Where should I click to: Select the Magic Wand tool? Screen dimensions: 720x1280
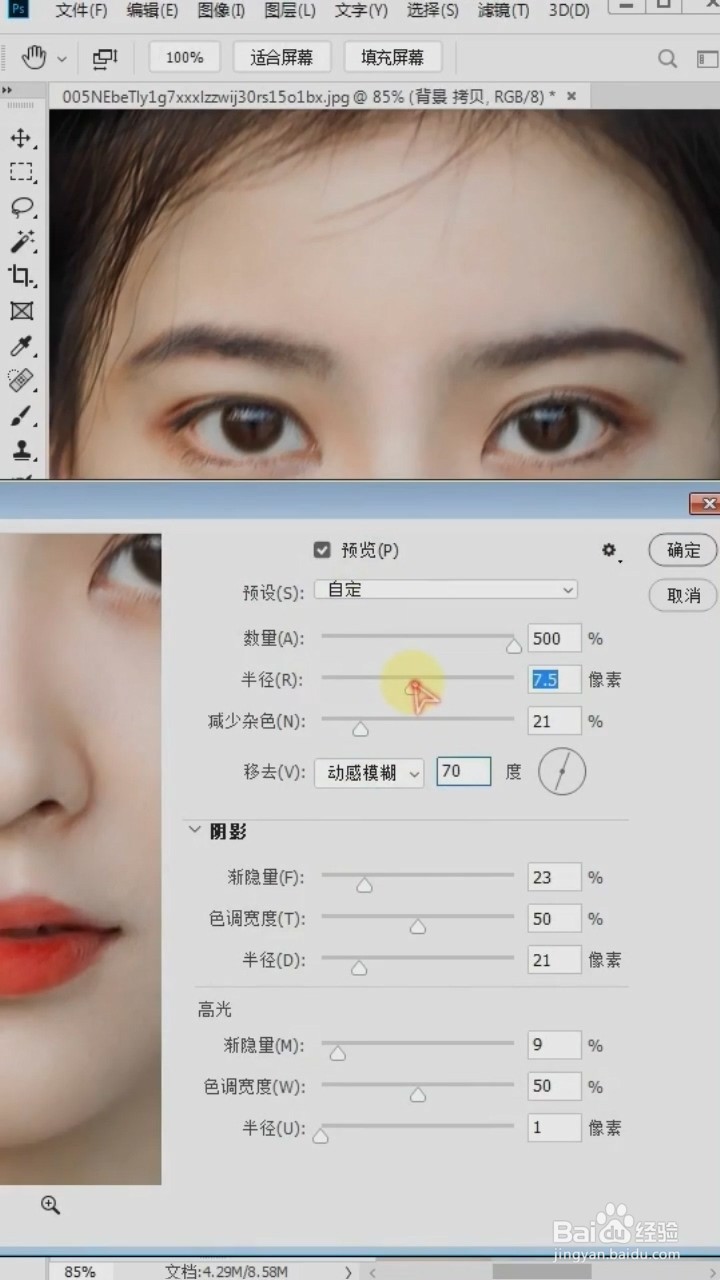pos(21,241)
